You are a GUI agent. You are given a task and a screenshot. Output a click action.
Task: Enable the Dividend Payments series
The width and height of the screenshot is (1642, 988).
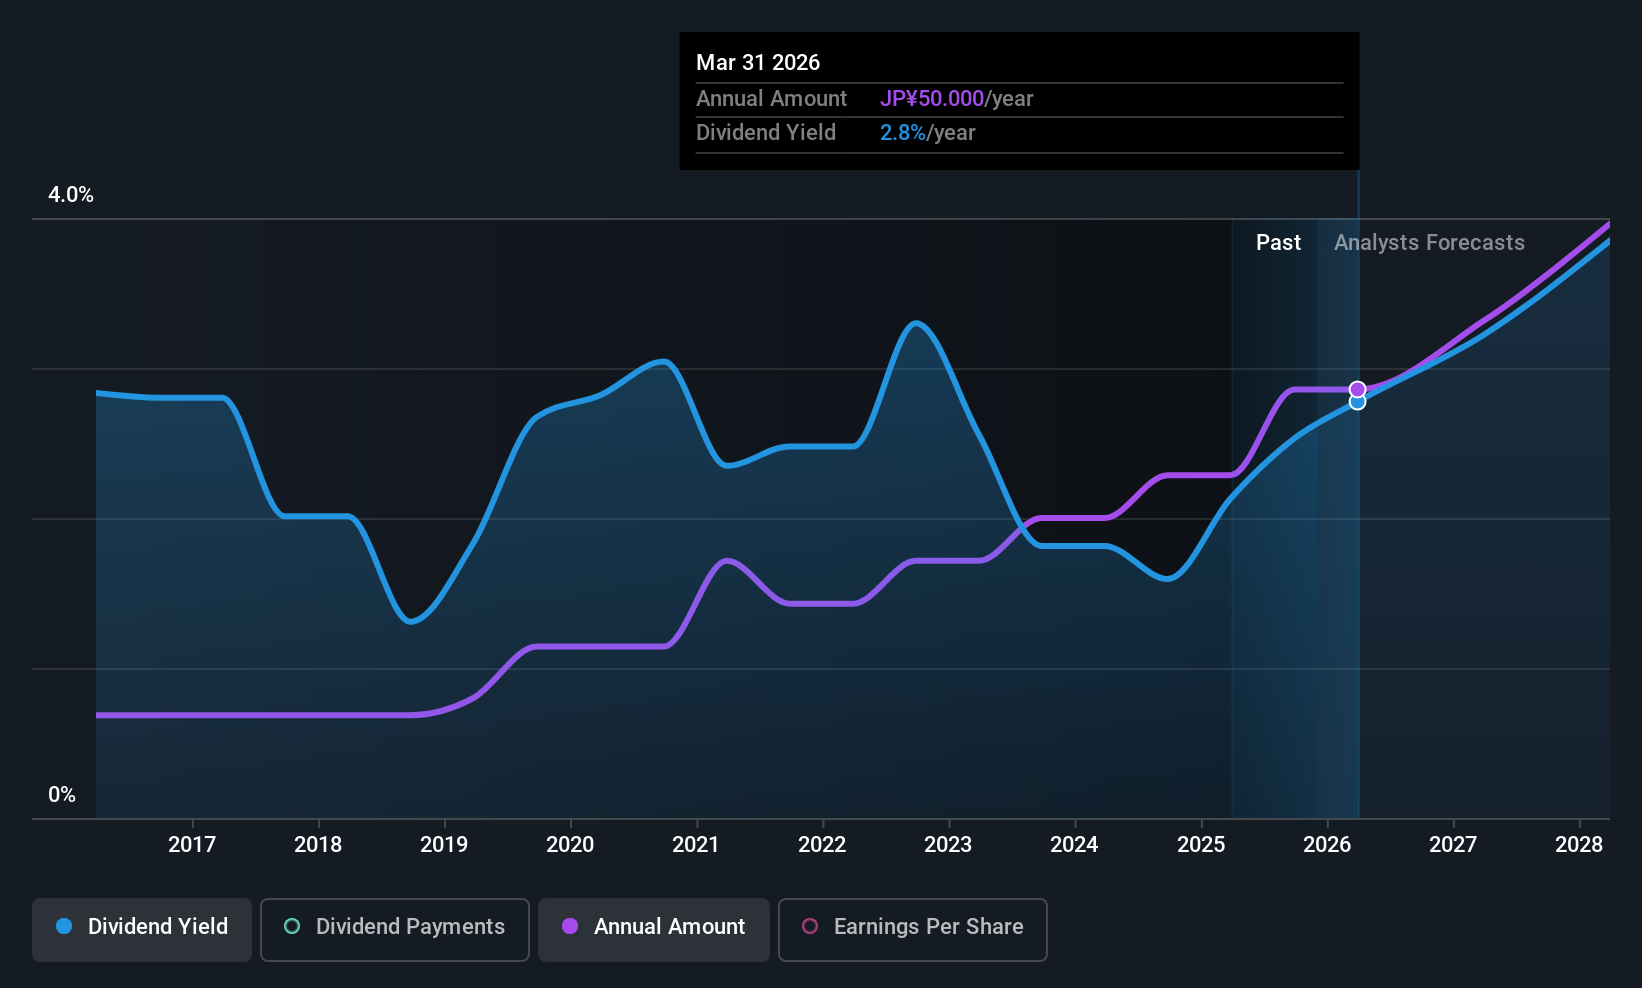[394, 929]
